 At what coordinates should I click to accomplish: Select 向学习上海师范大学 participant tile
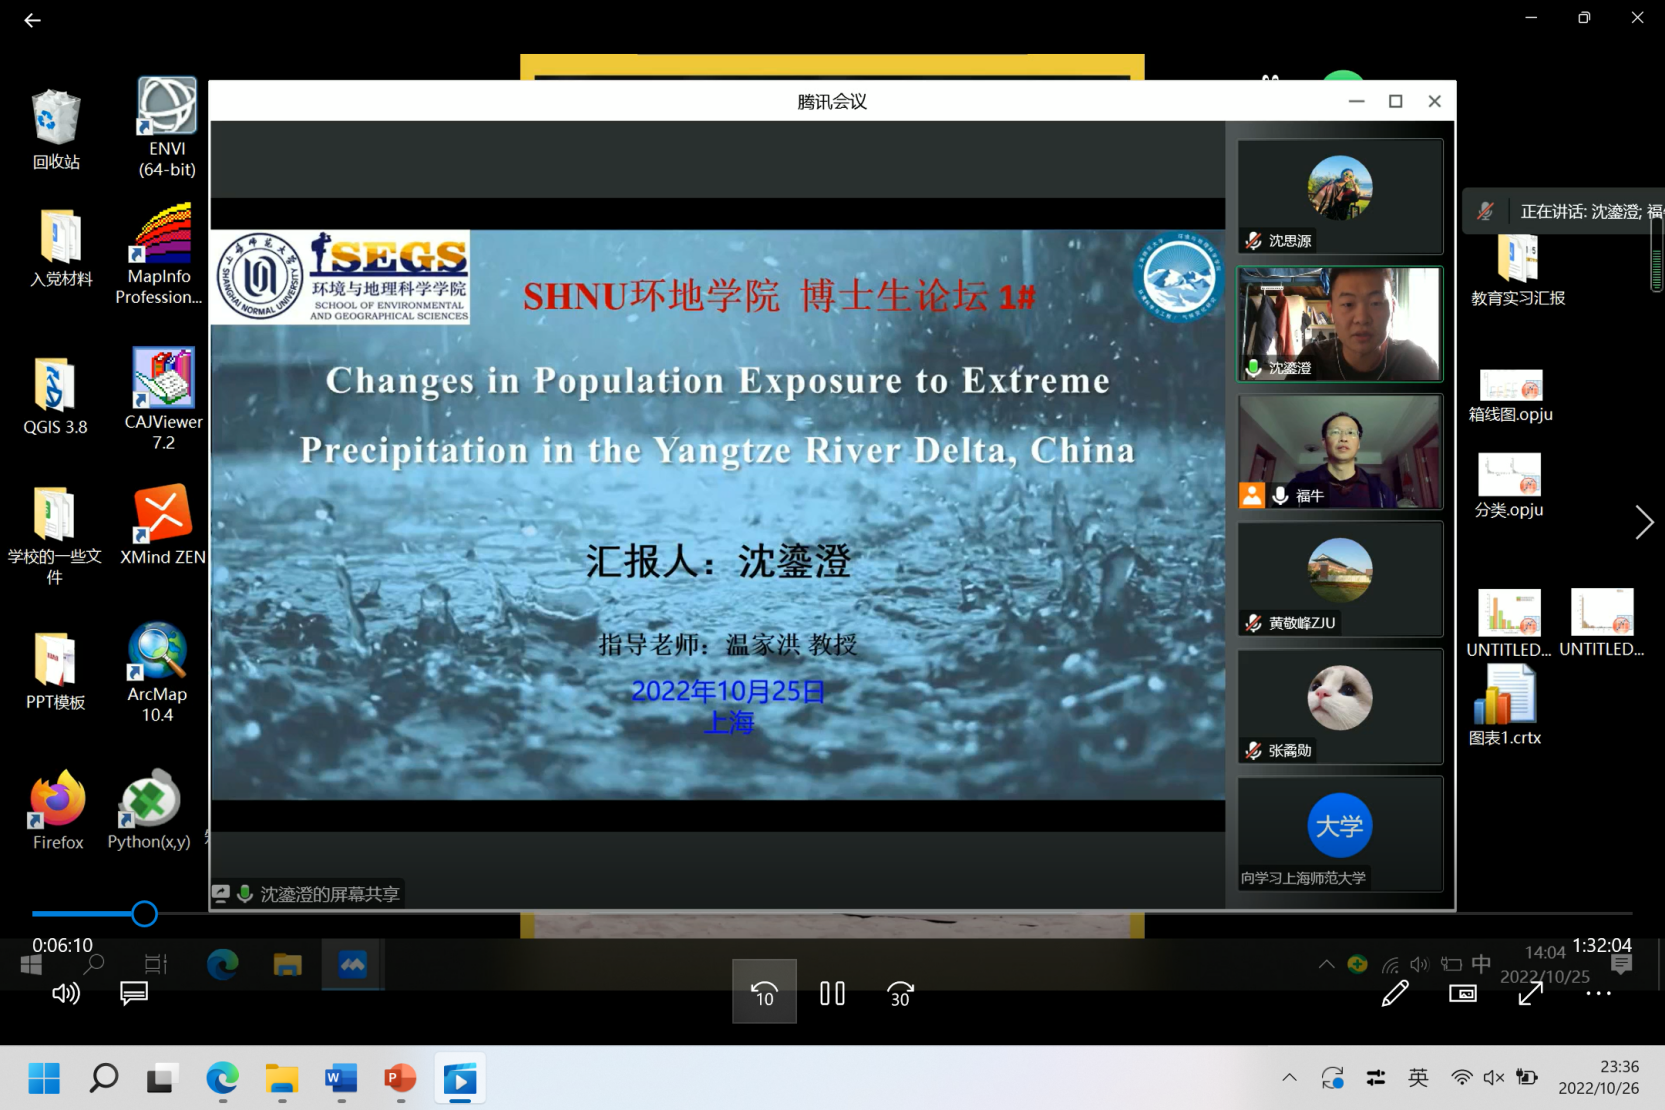[x=1340, y=834]
